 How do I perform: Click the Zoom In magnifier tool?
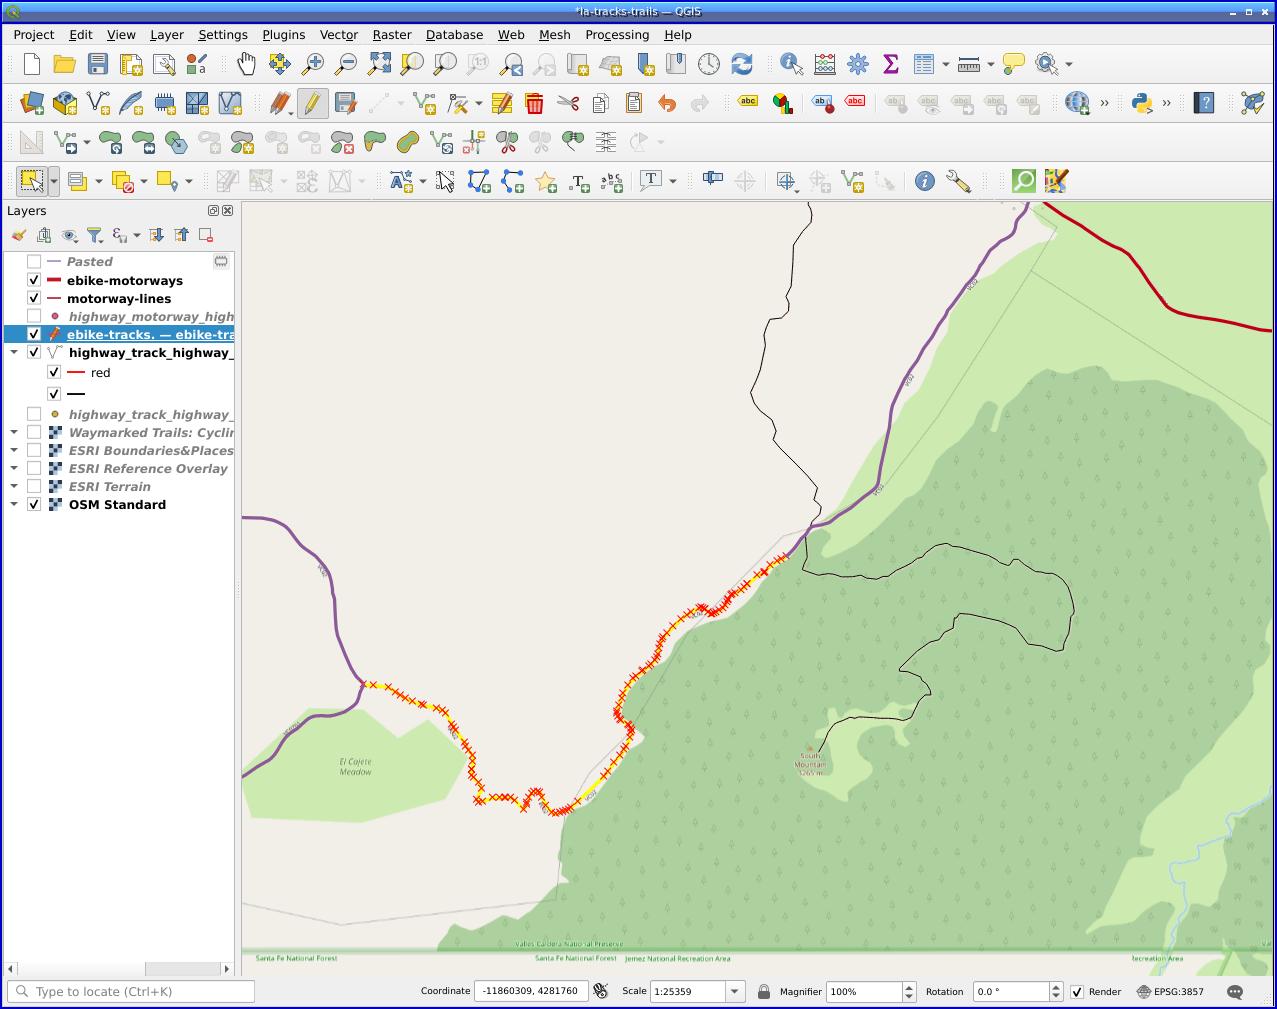(313, 65)
